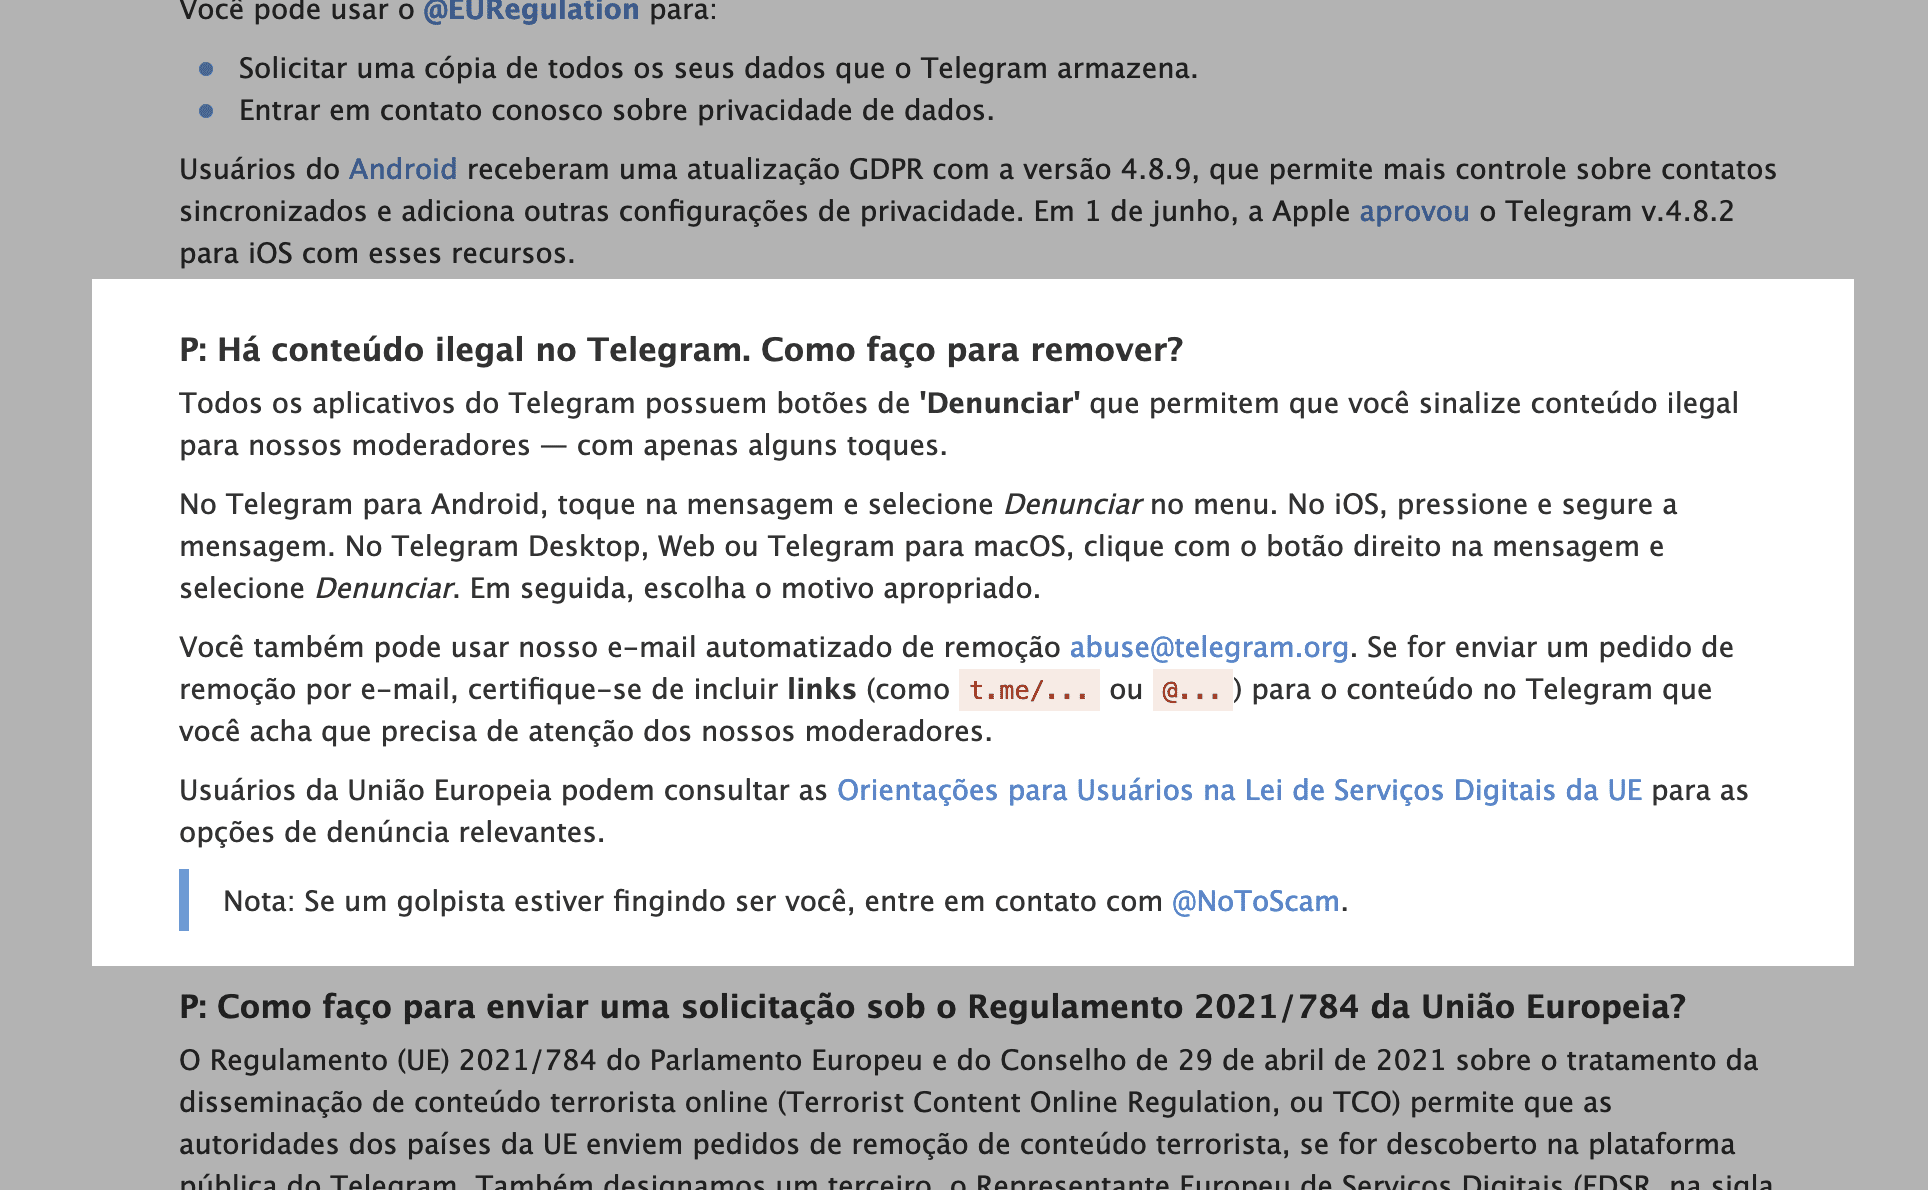Open the @EURegulation link
This screenshot has height=1190, width=1928.
[531, 11]
